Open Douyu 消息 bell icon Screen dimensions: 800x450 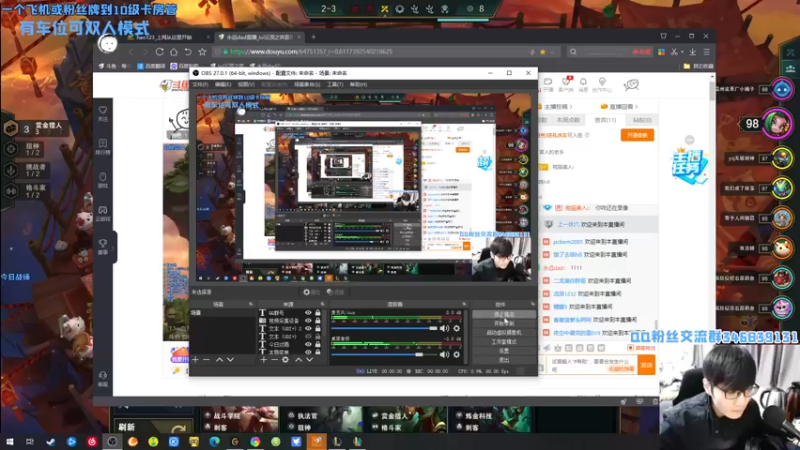tap(583, 84)
